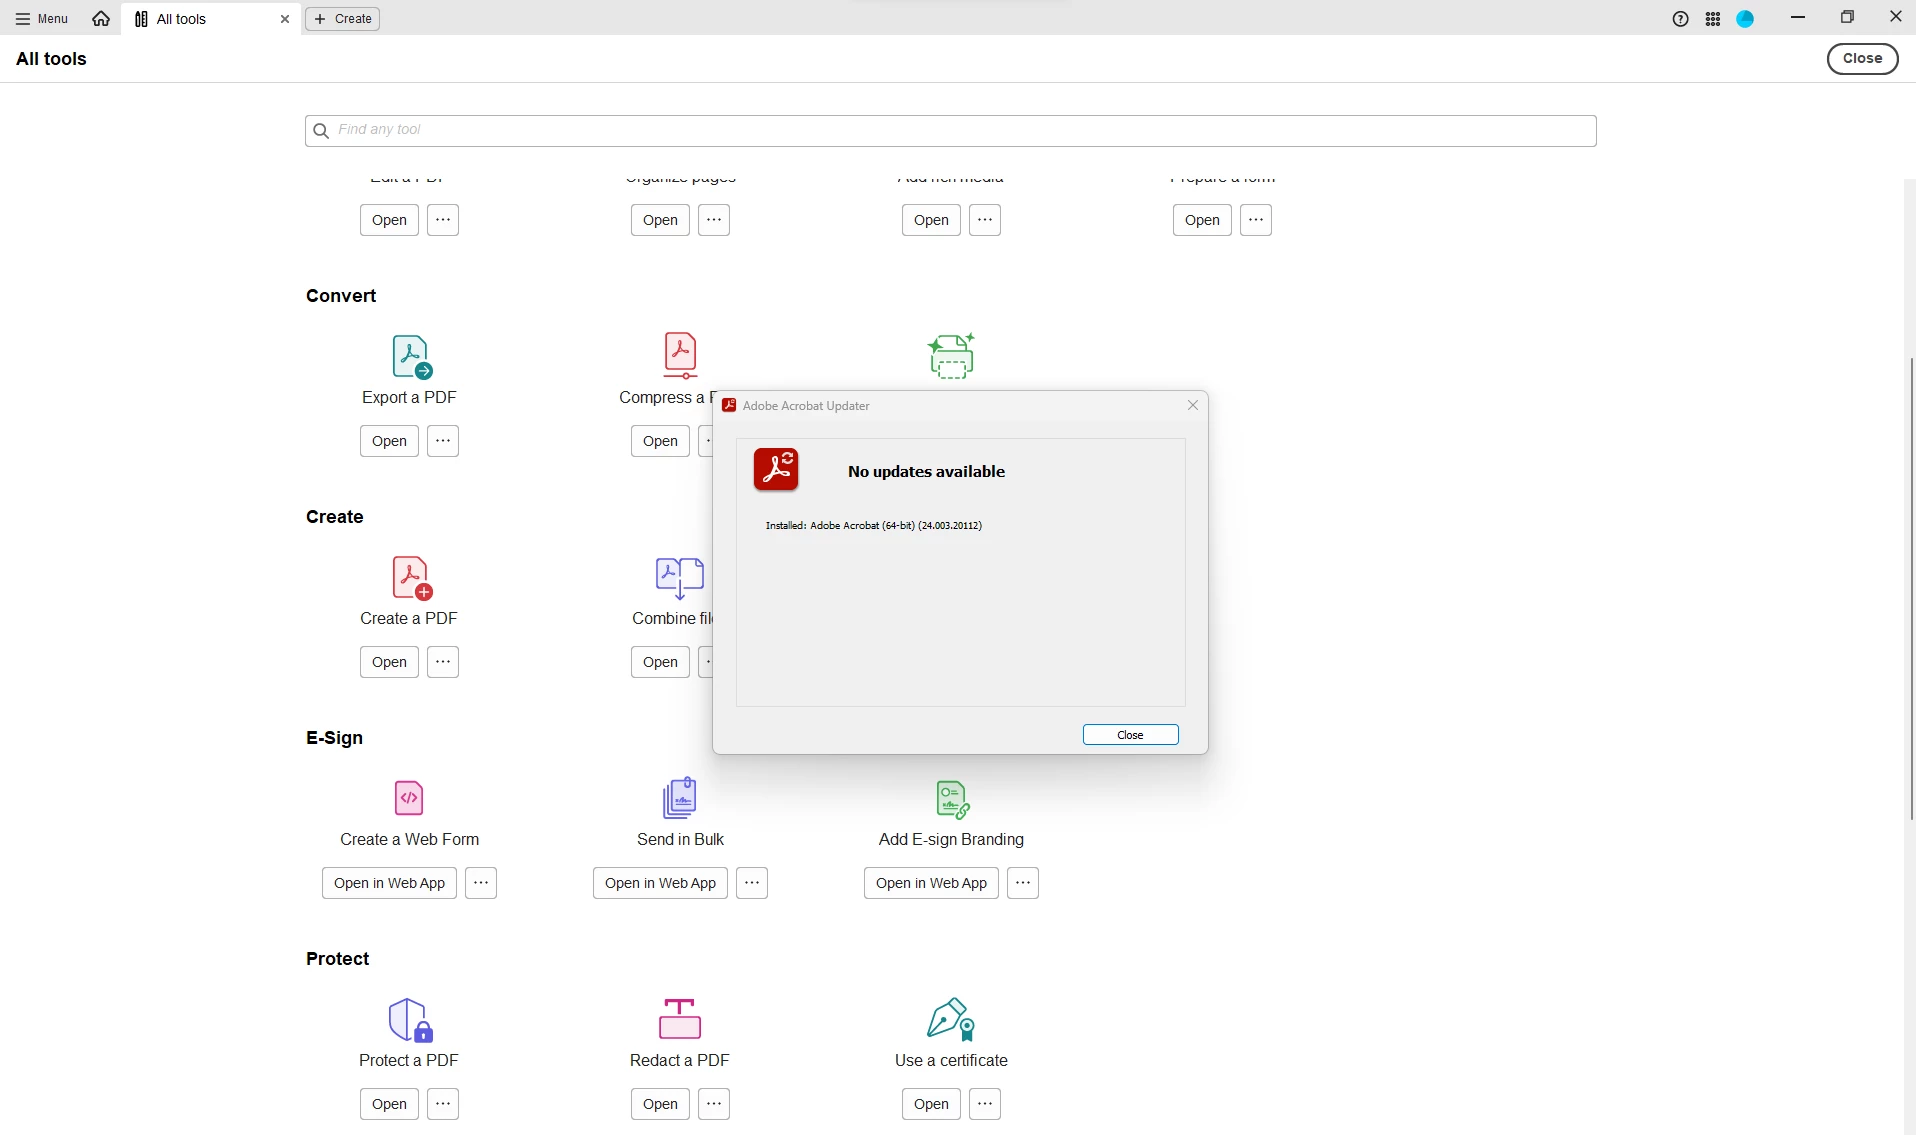
Task: Show more options for Use a certificate
Action: click(x=985, y=1104)
